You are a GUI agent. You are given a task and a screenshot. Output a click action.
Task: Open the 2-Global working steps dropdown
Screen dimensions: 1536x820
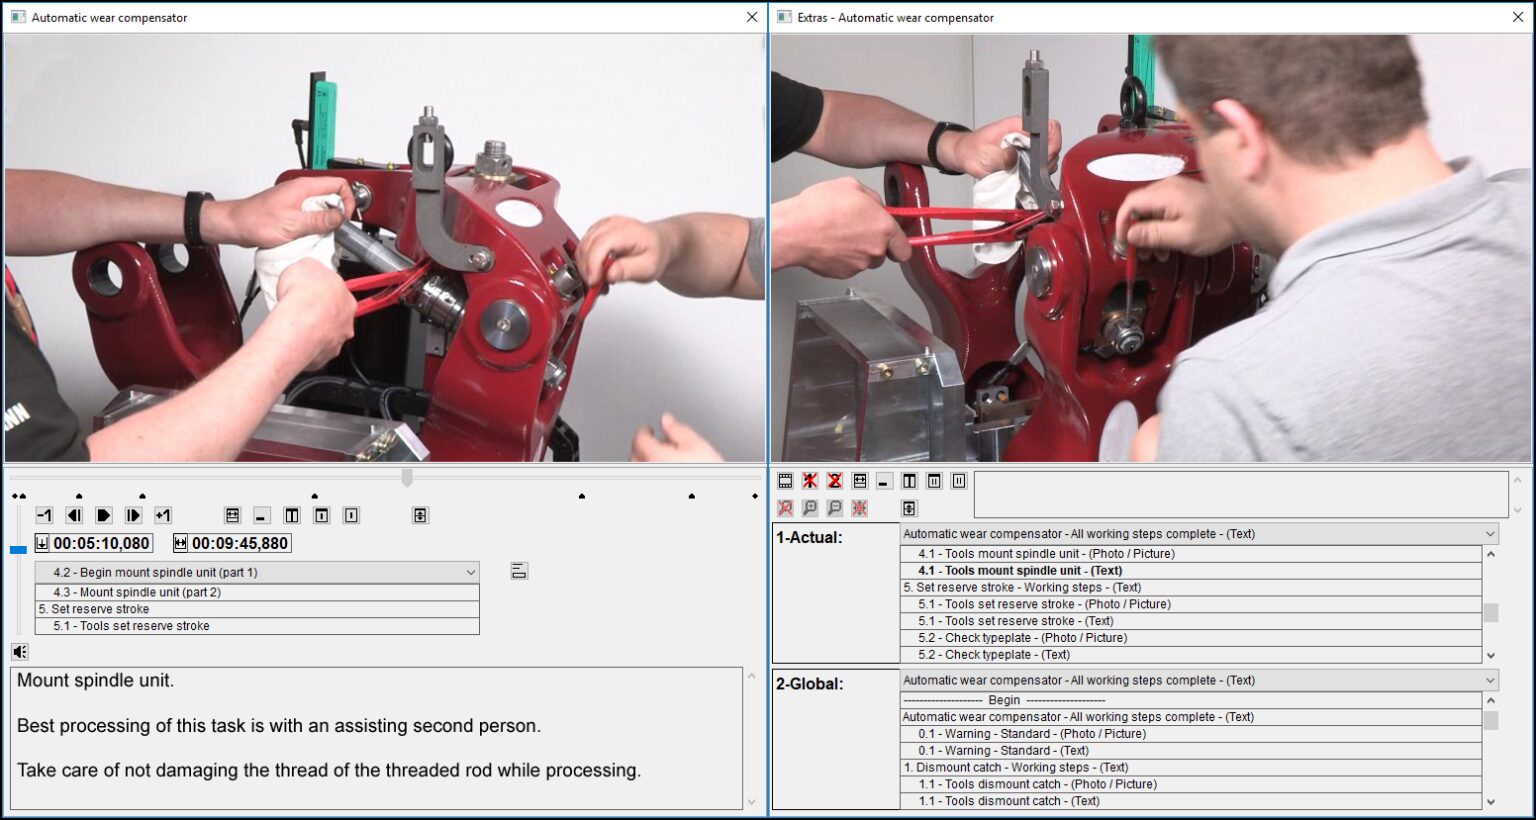click(x=1490, y=680)
